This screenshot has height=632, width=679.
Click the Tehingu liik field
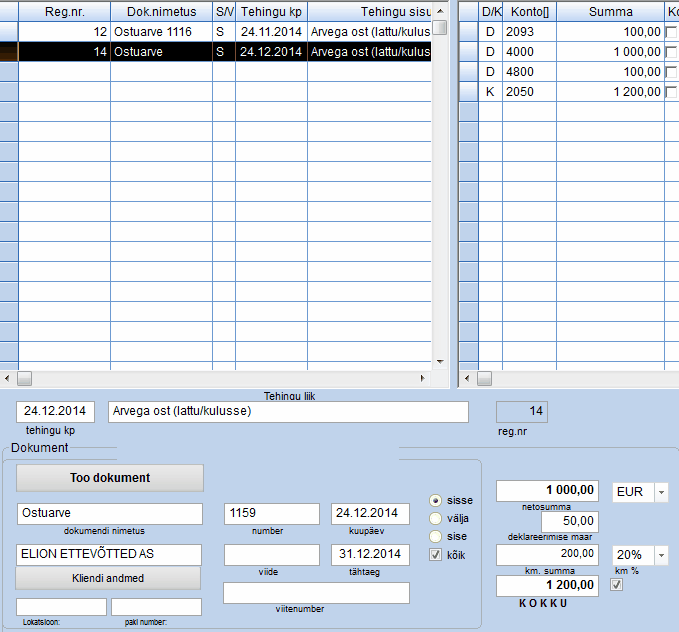(x=288, y=411)
